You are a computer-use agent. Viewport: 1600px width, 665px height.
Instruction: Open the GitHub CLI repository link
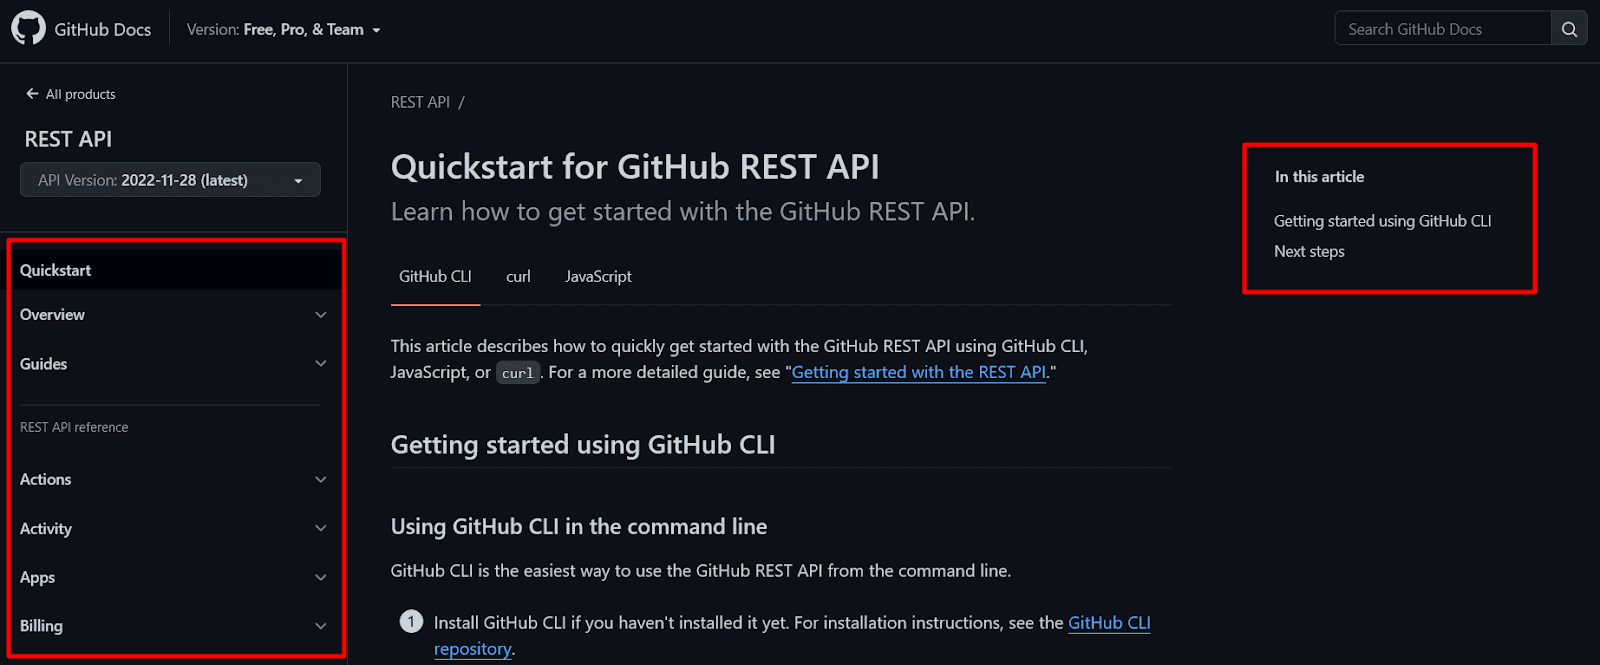(1109, 623)
